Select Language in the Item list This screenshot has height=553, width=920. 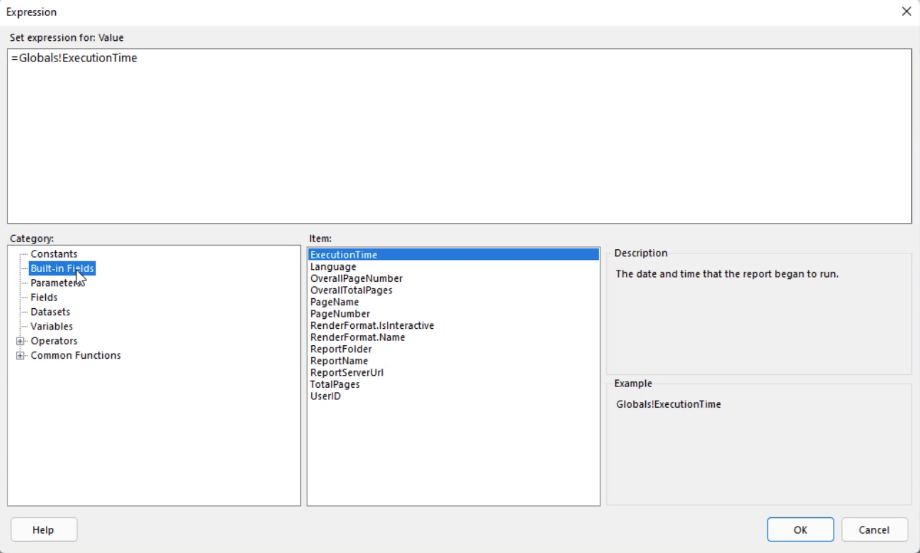333,267
